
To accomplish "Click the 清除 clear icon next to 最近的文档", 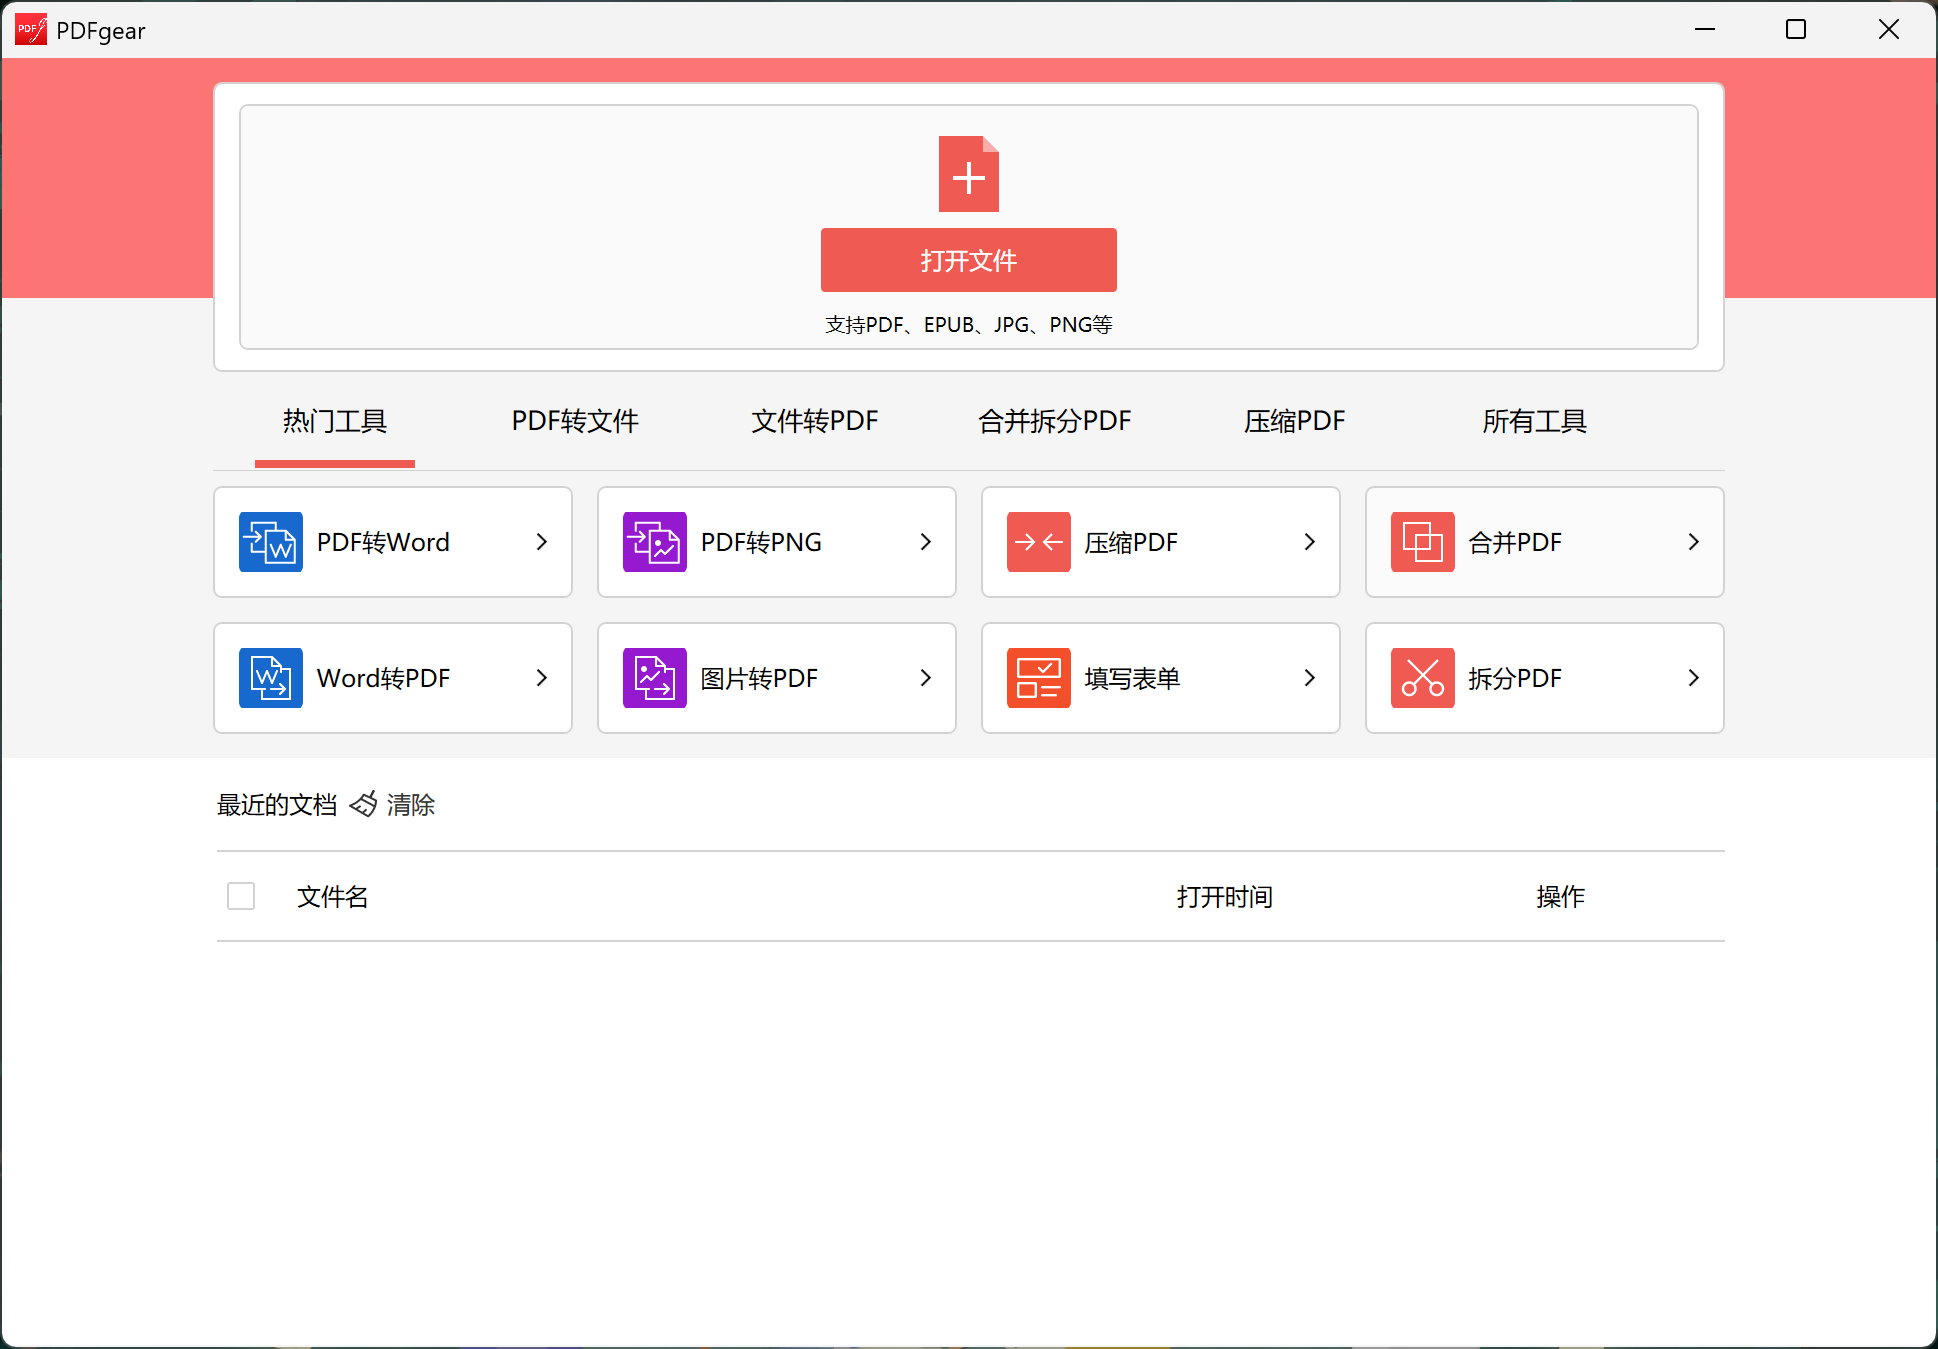I will tap(363, 804).
